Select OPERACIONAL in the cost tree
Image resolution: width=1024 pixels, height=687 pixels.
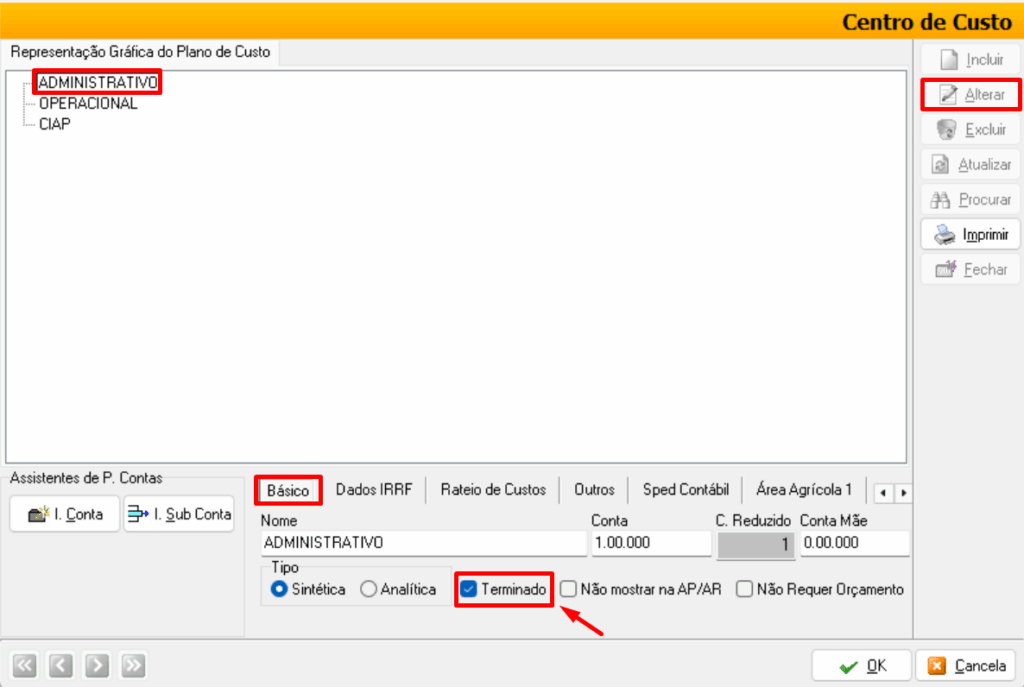(88, 104)
